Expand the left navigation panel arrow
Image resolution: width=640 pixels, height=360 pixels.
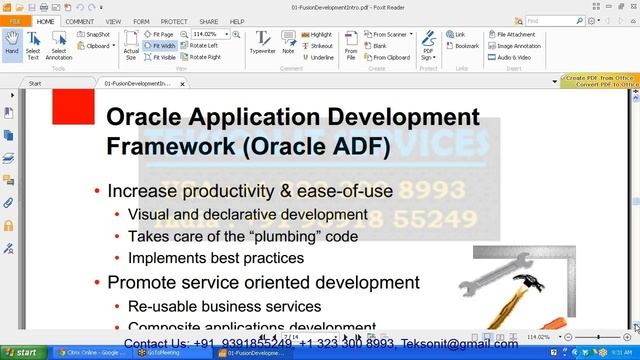(12, 95)
